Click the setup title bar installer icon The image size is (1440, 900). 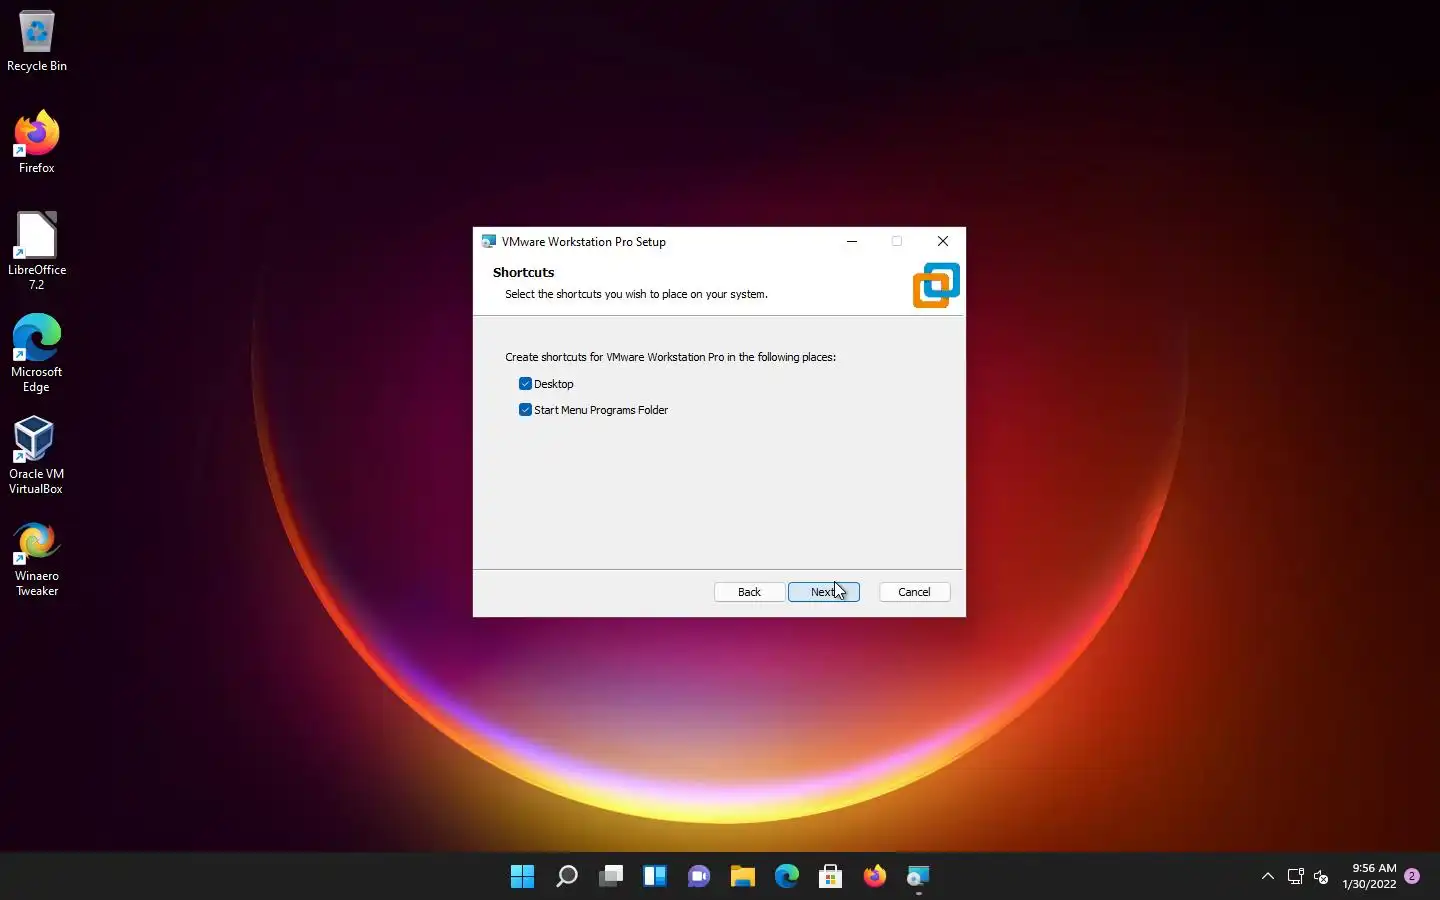click(488, 241)
